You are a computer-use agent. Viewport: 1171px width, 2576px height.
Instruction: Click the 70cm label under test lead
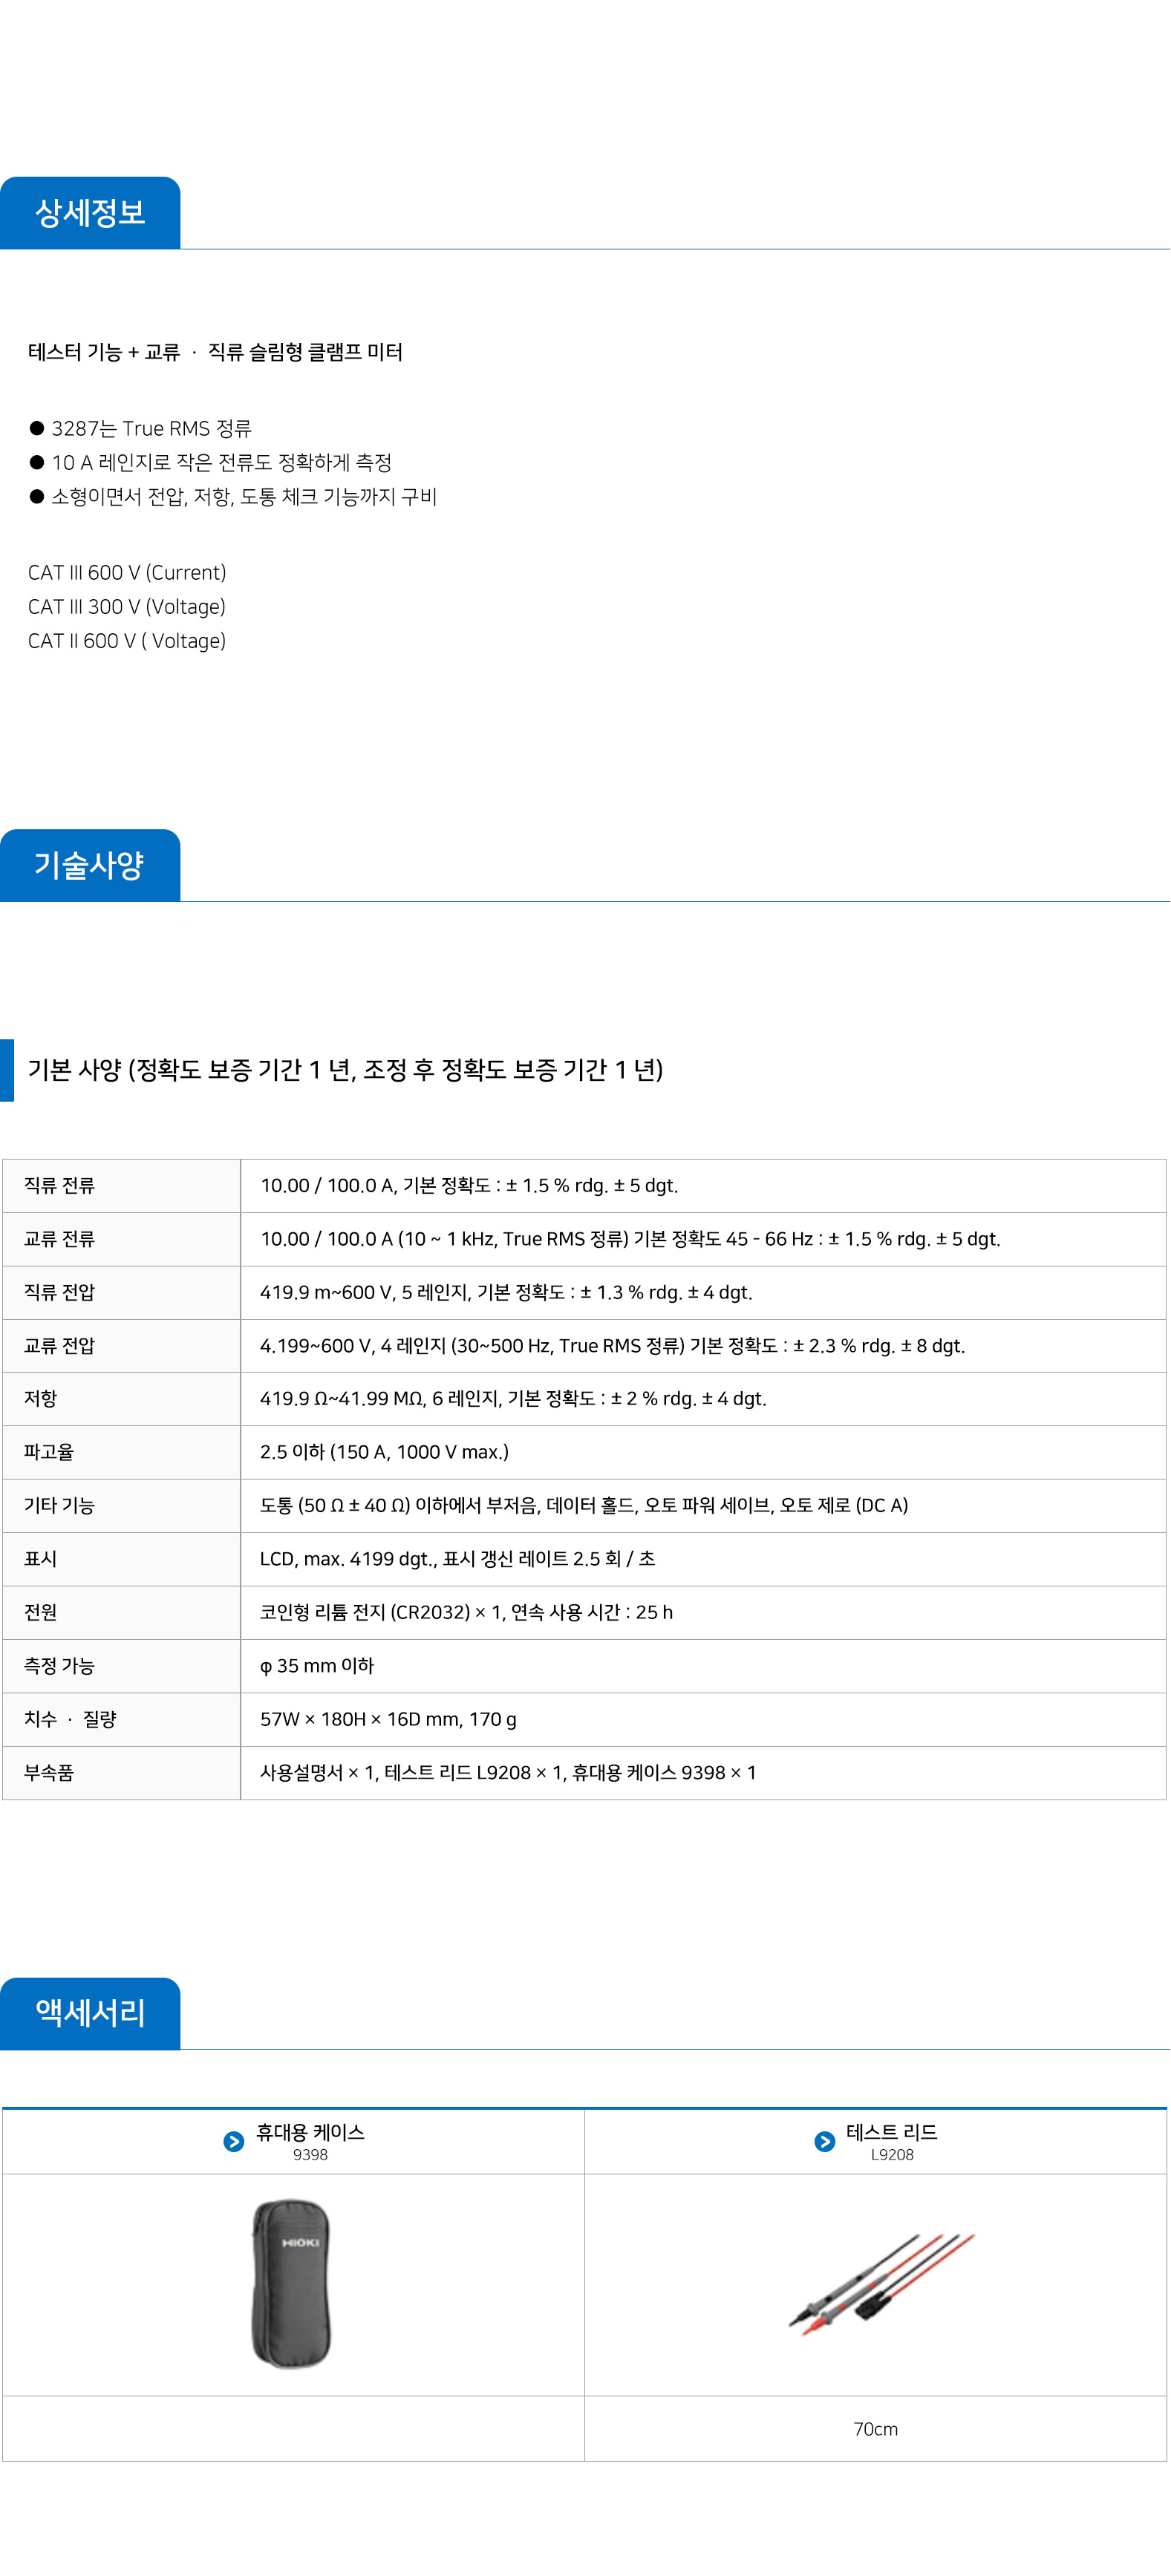pos(875,2429)
